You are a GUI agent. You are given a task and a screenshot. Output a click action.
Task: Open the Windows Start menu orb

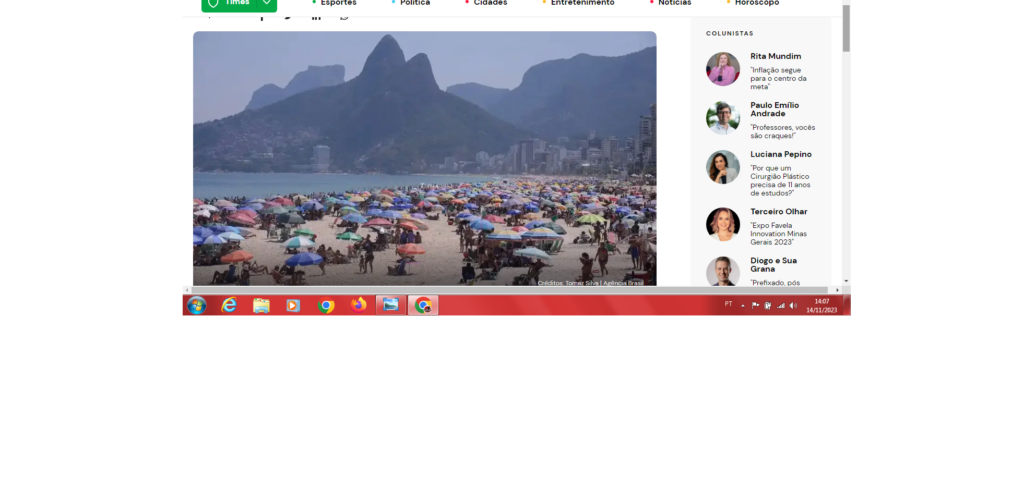(x=197, y=305)
